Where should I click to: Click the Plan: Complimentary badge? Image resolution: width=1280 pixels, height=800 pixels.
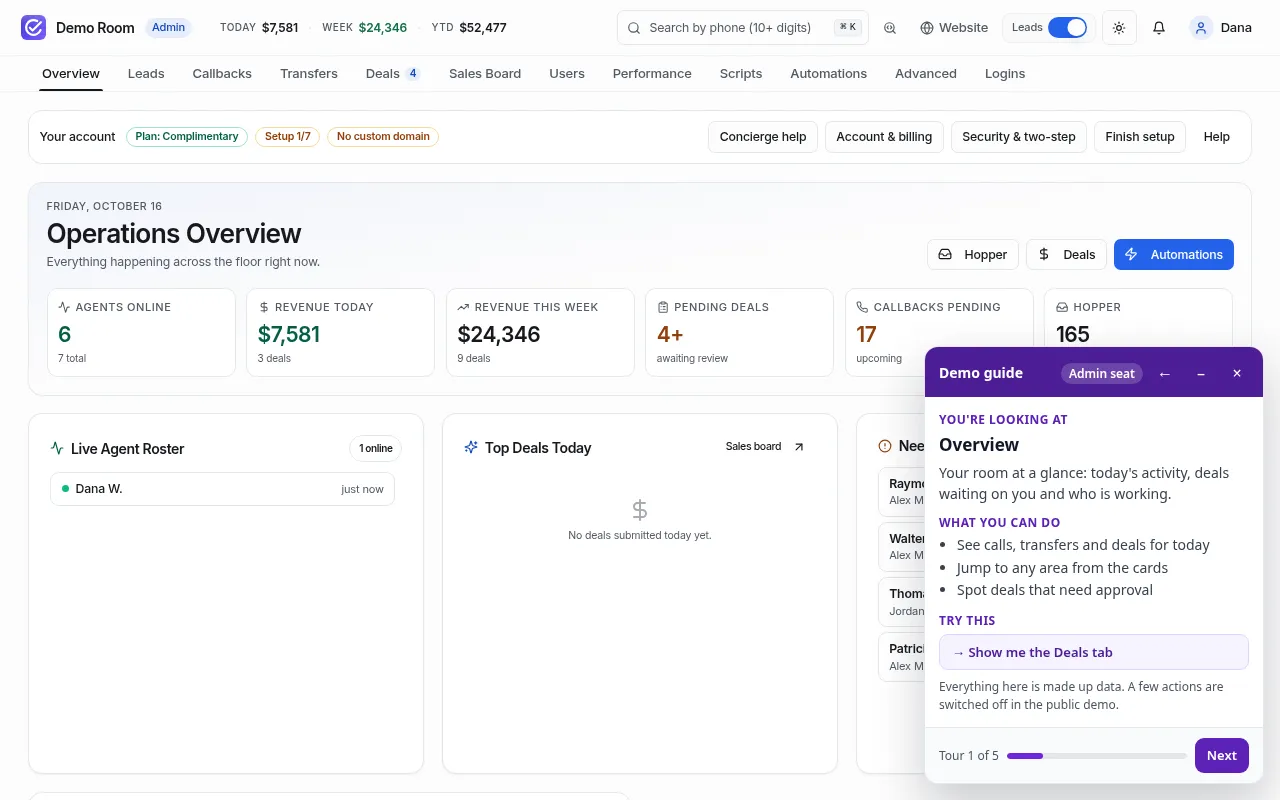187,137
